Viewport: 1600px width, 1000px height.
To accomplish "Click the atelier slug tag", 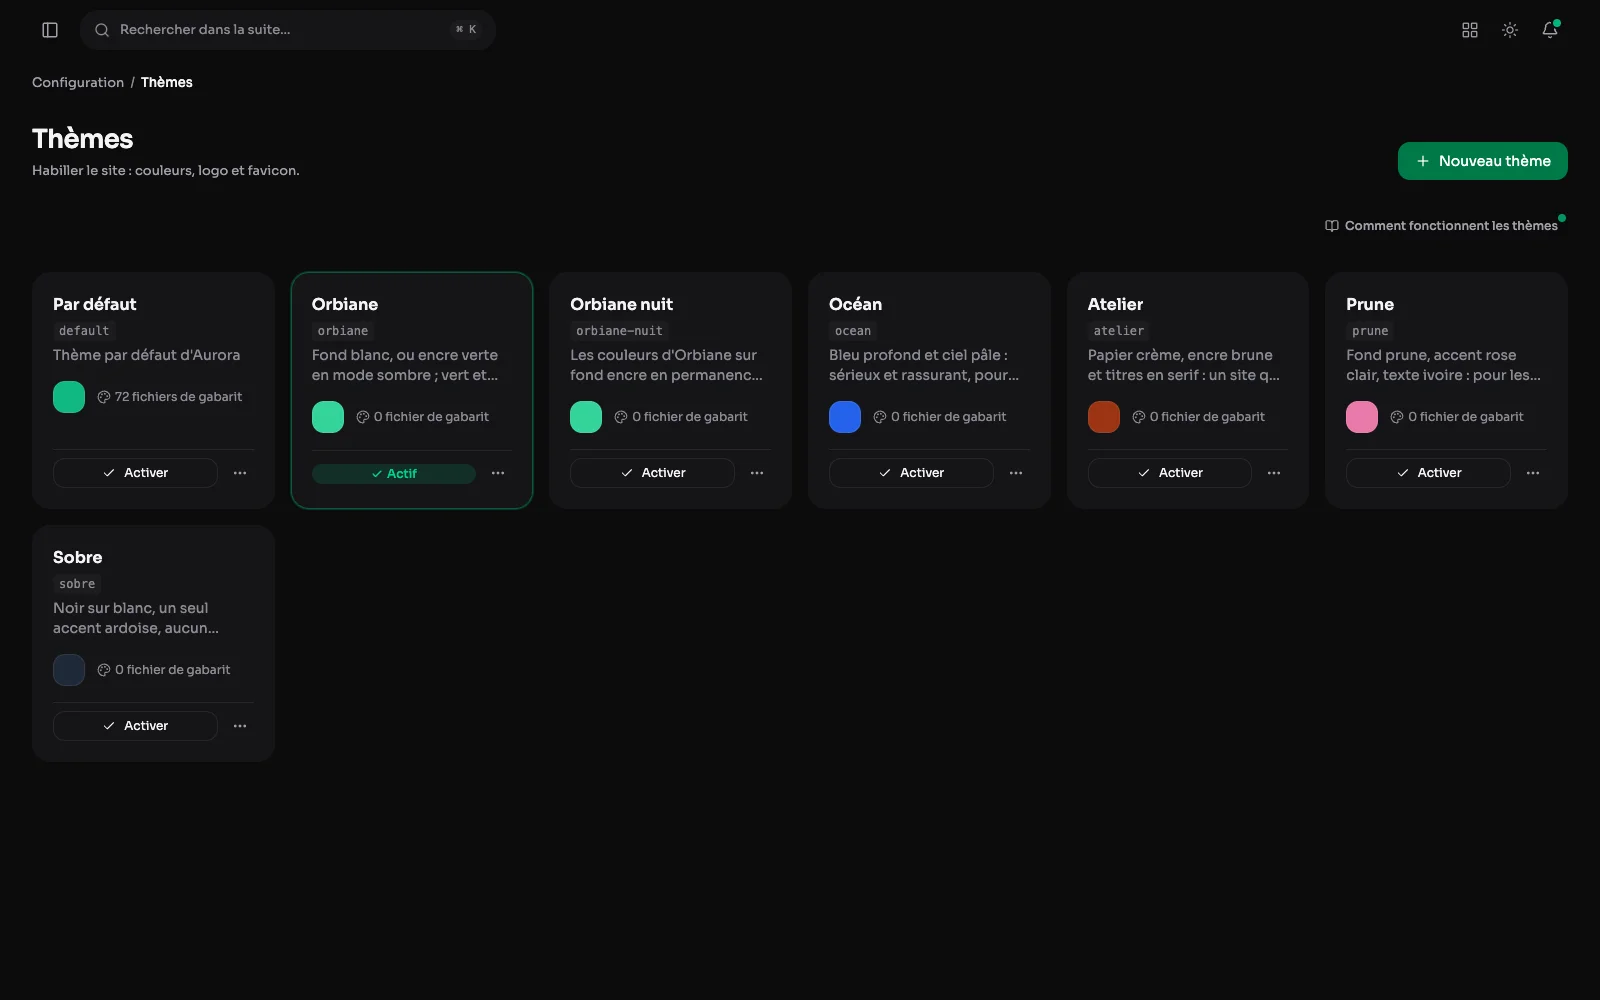I will [x=1119, y=331].
